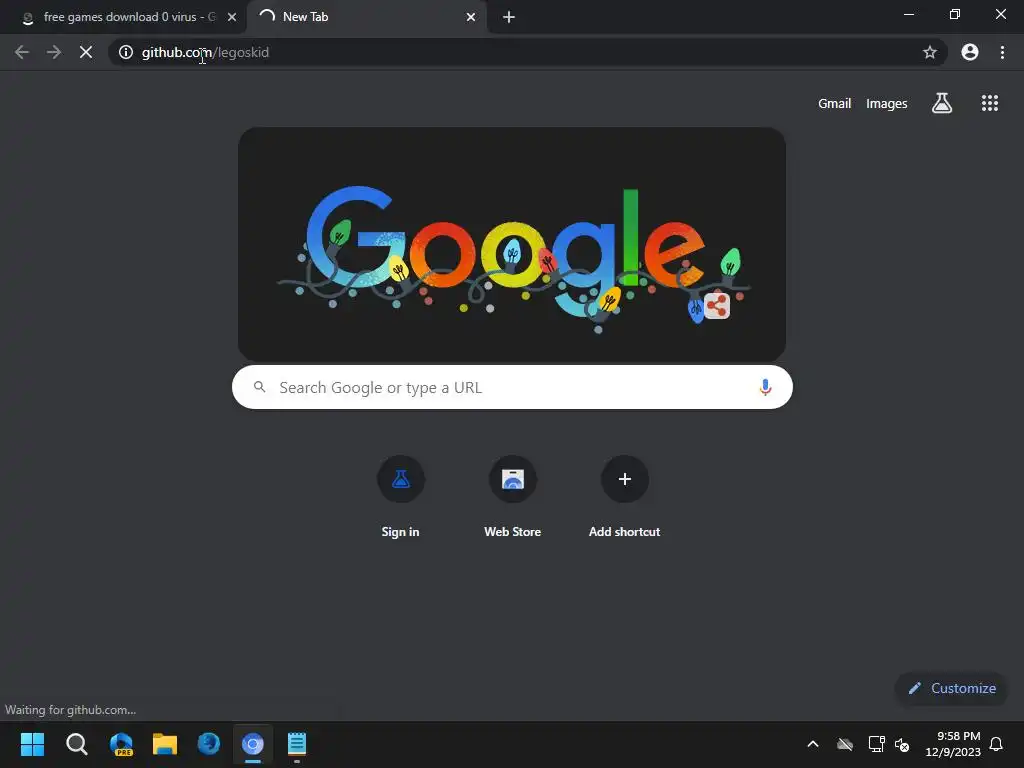
Task: Click Chromium icon on taskbar
Action: [x=253, y=744]
